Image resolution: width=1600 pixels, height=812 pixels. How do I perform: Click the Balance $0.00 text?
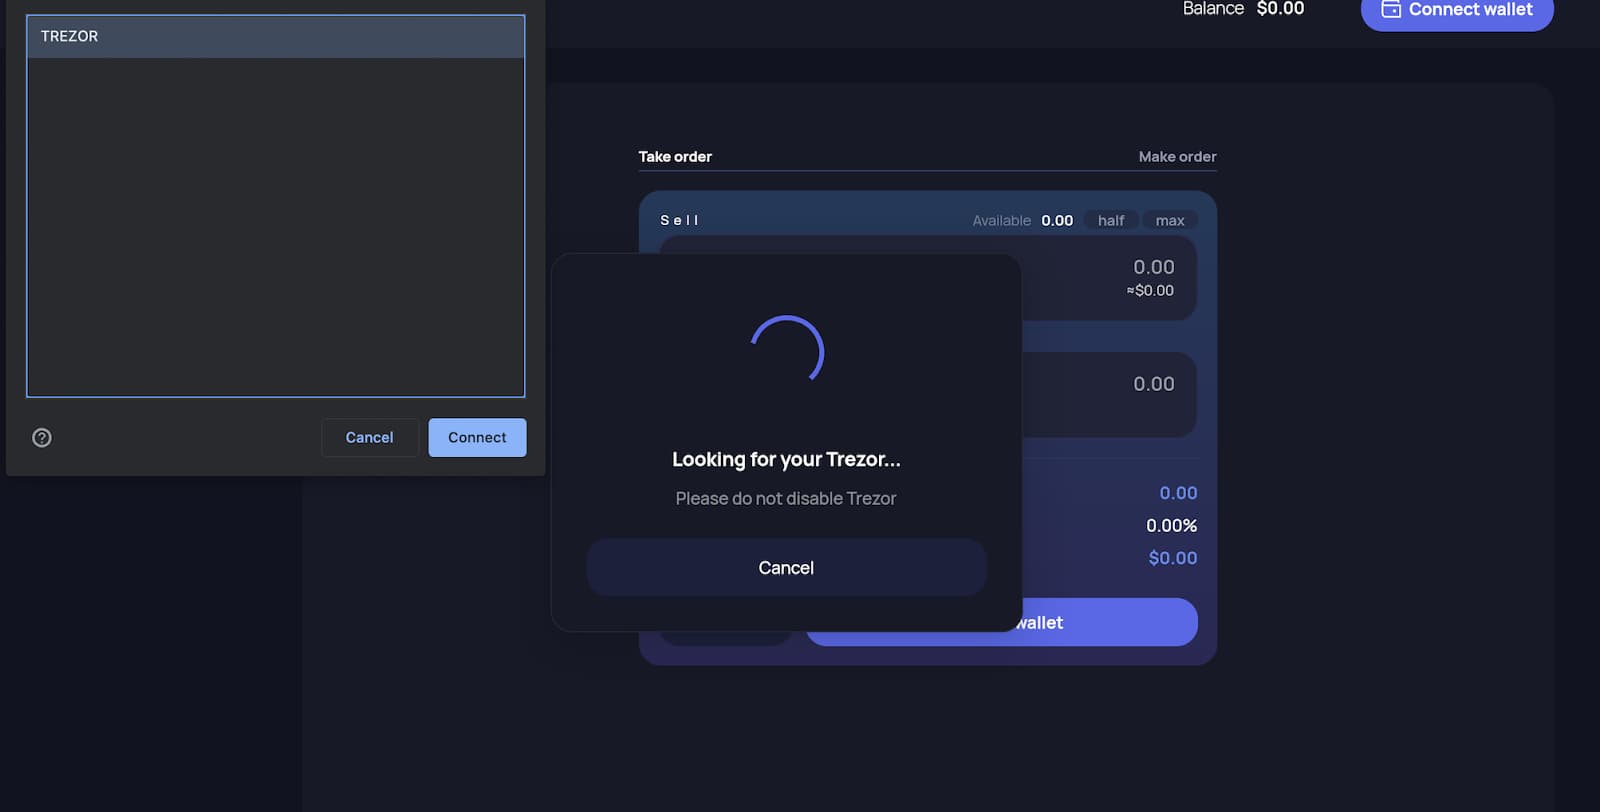tap(1243, 9)
